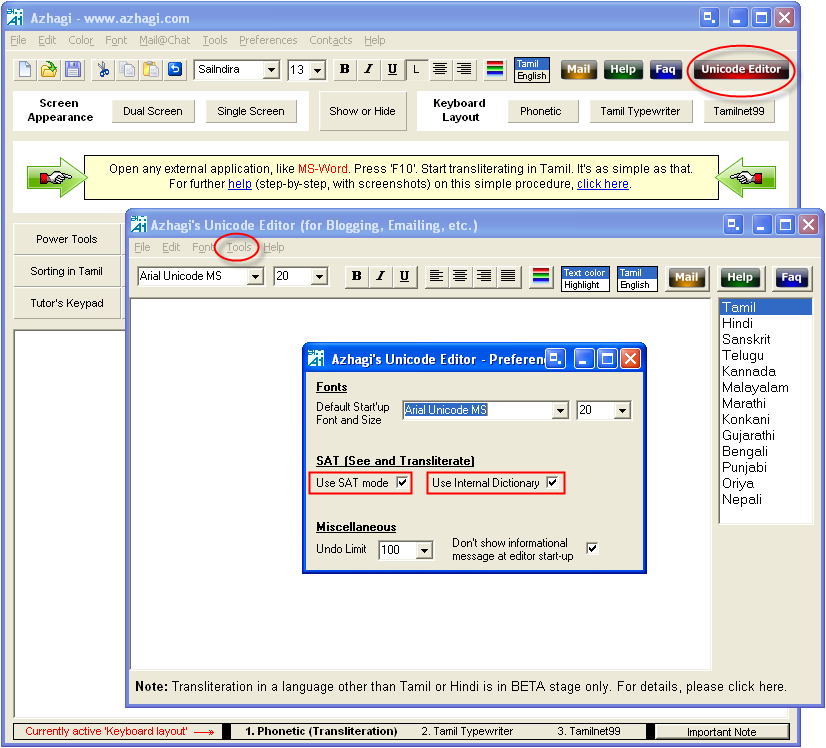Click the Copy icon in main toolbar

(x=127, y=70)
